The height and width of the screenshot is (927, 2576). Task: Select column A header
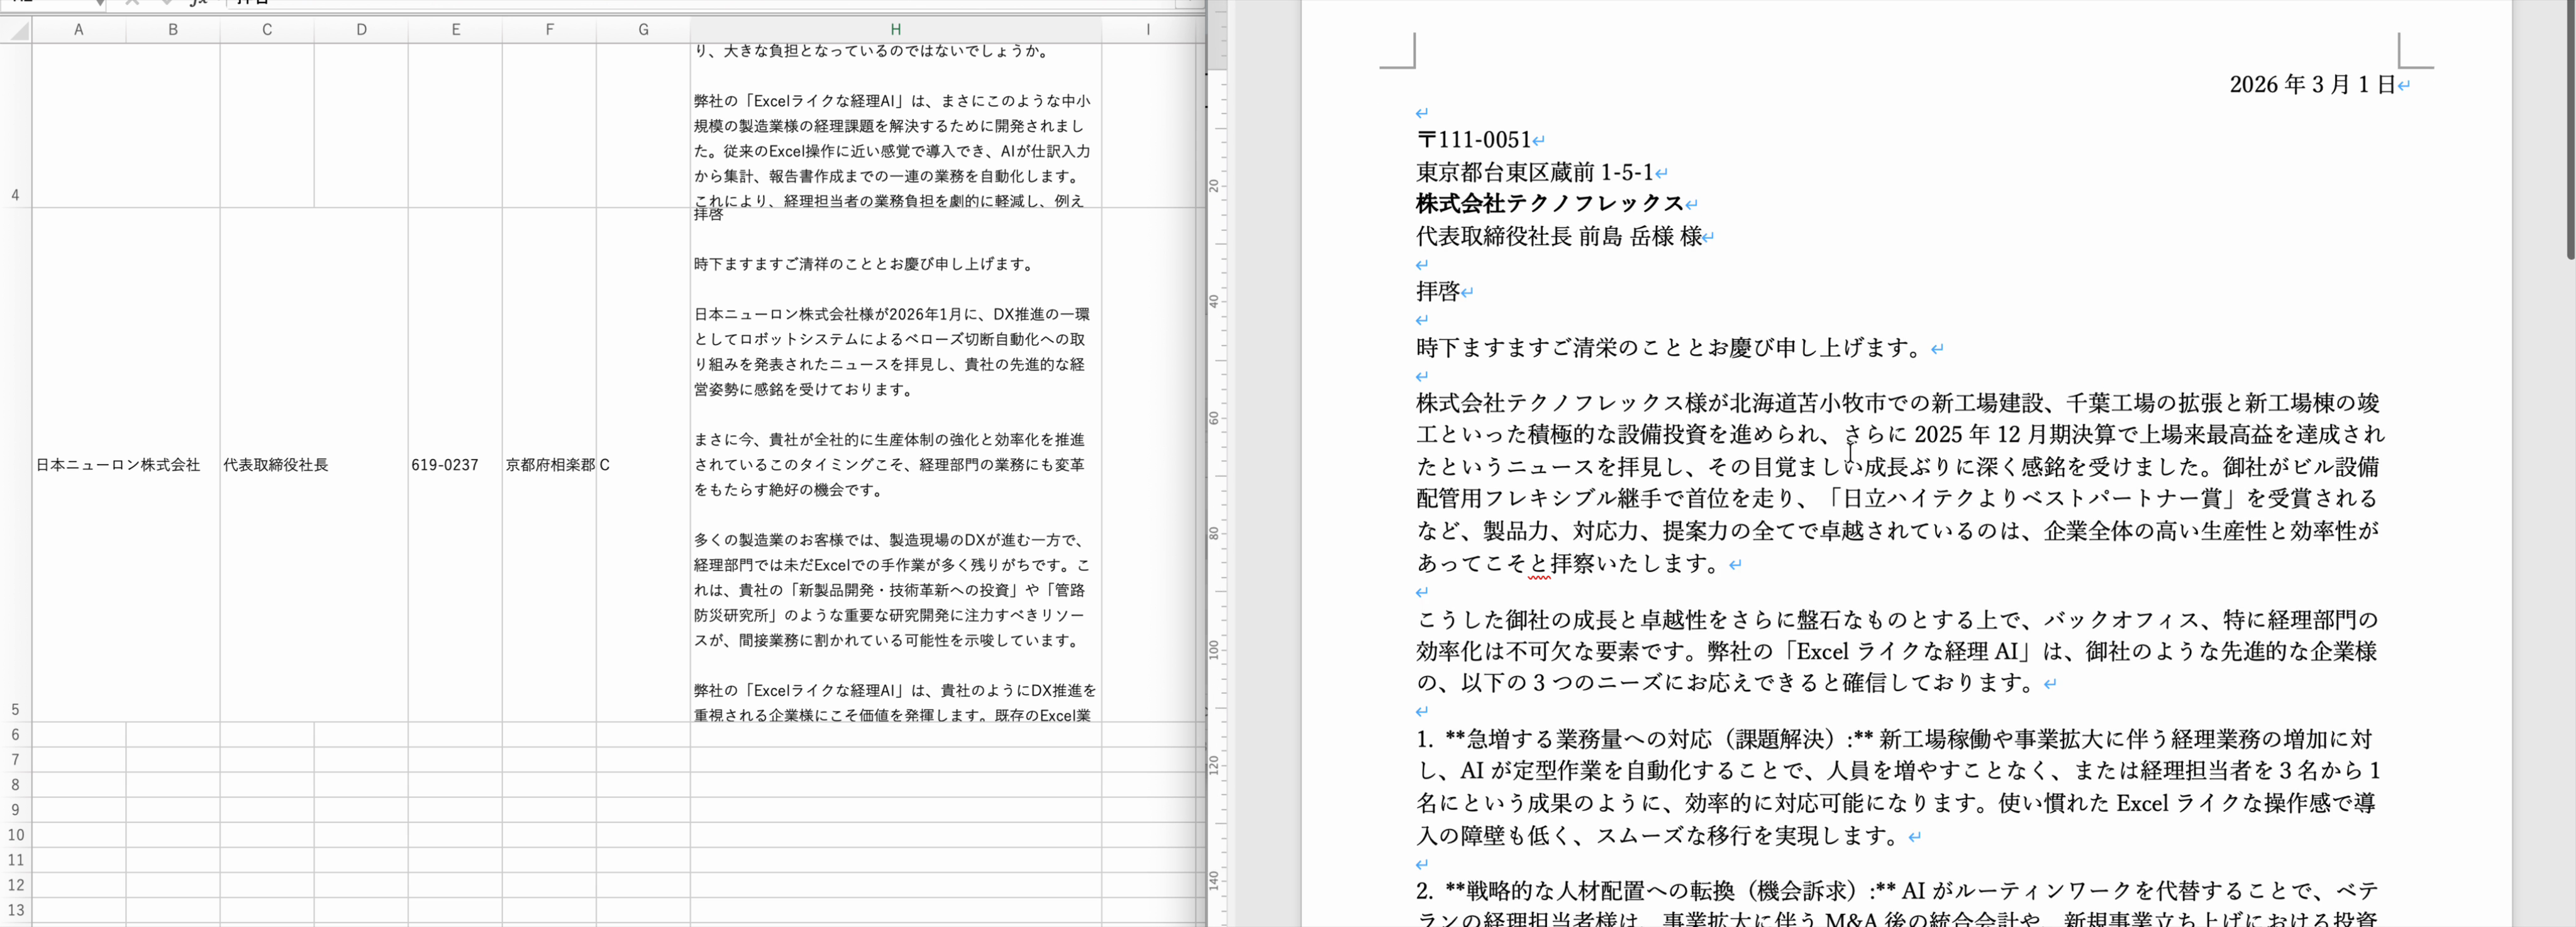point(78,30)
